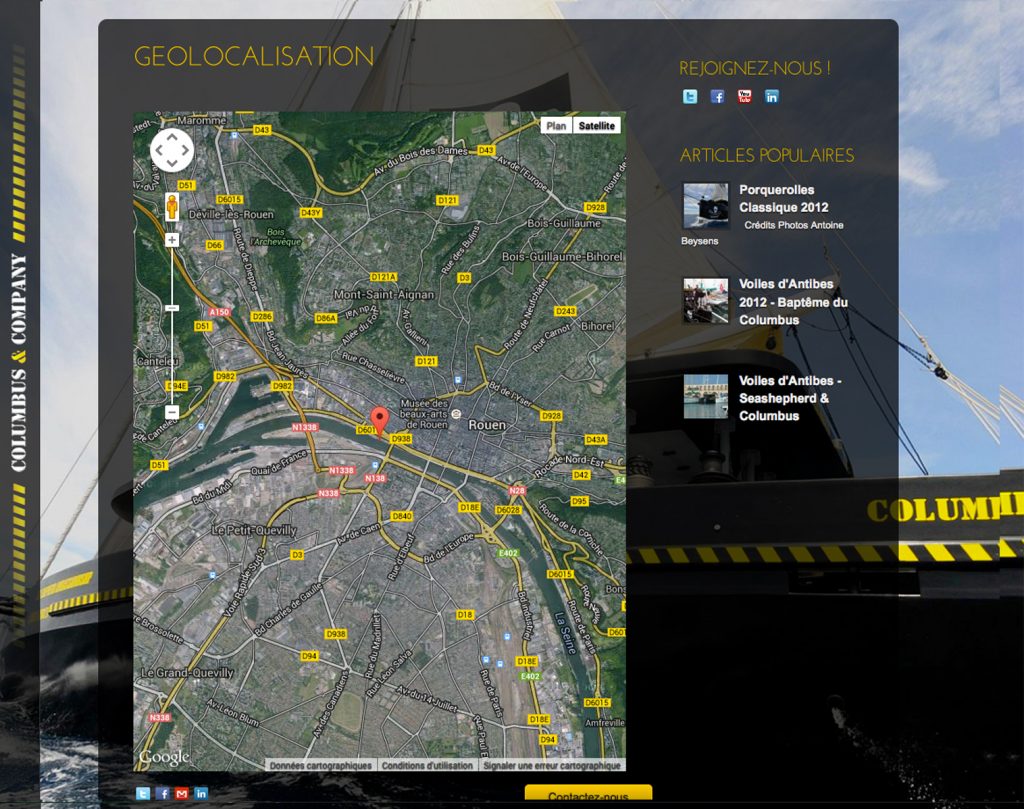Click the Le Grand-Quevilly label on map

pyautogui.click(x=187, y=673)
